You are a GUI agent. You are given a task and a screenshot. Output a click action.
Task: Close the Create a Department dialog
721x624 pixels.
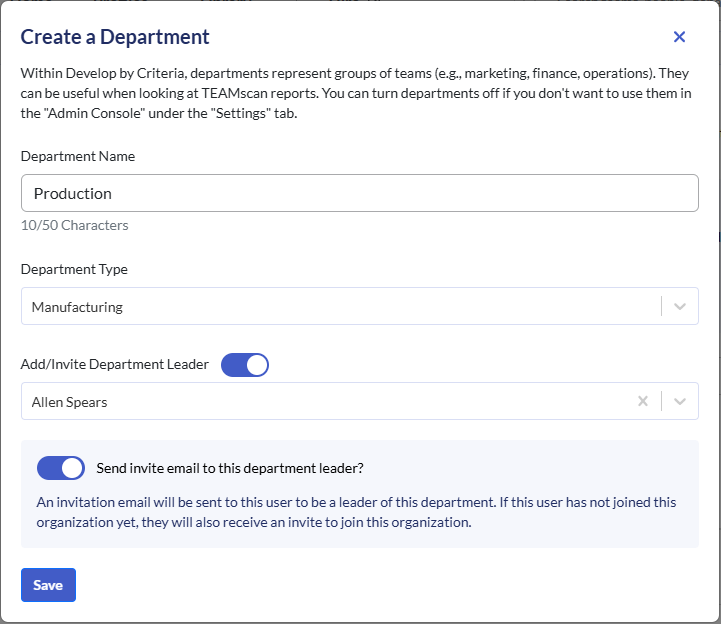click(x=679, y=37)
